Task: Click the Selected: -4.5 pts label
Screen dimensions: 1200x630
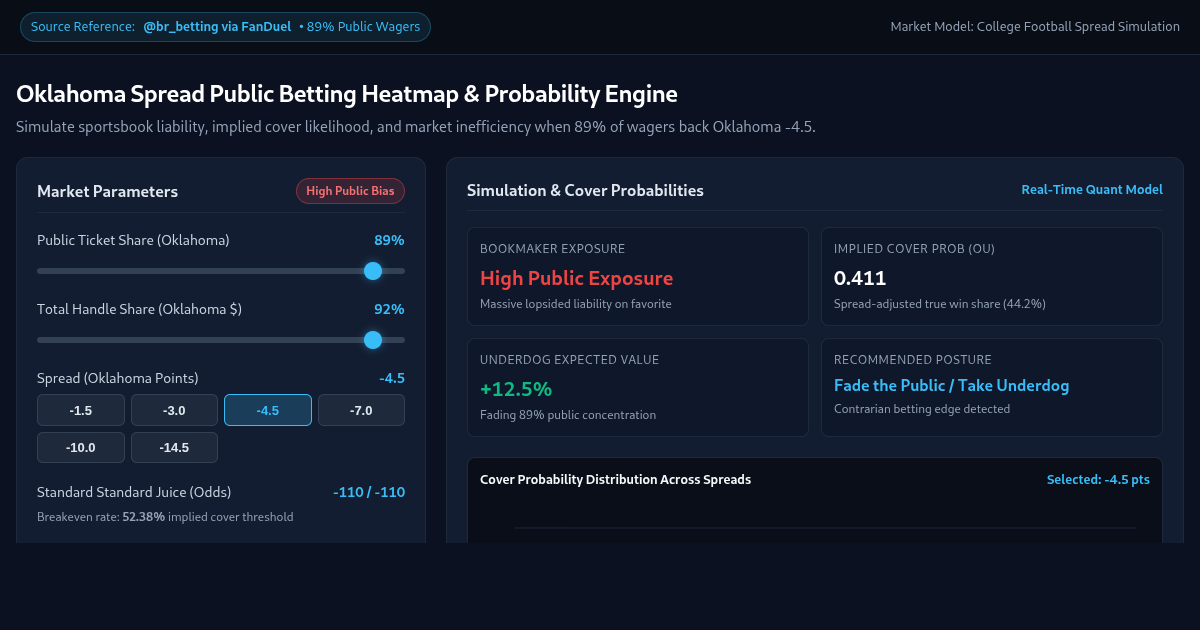Action: (1098, 480)
